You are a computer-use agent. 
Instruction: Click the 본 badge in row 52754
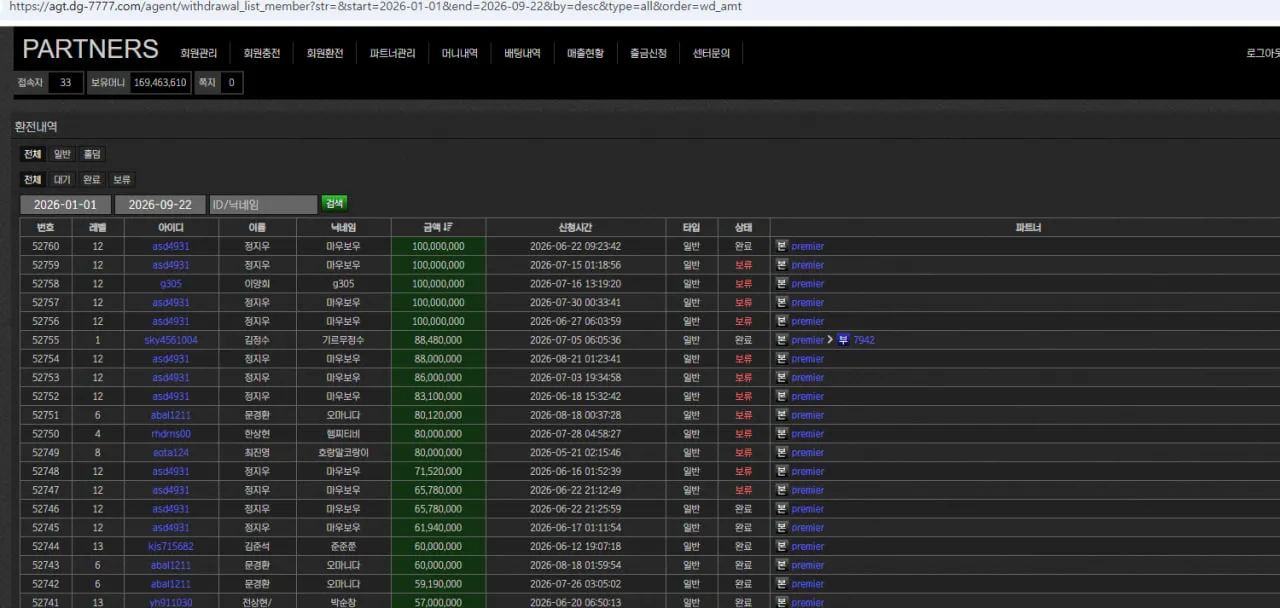click(x=782, y=358)
